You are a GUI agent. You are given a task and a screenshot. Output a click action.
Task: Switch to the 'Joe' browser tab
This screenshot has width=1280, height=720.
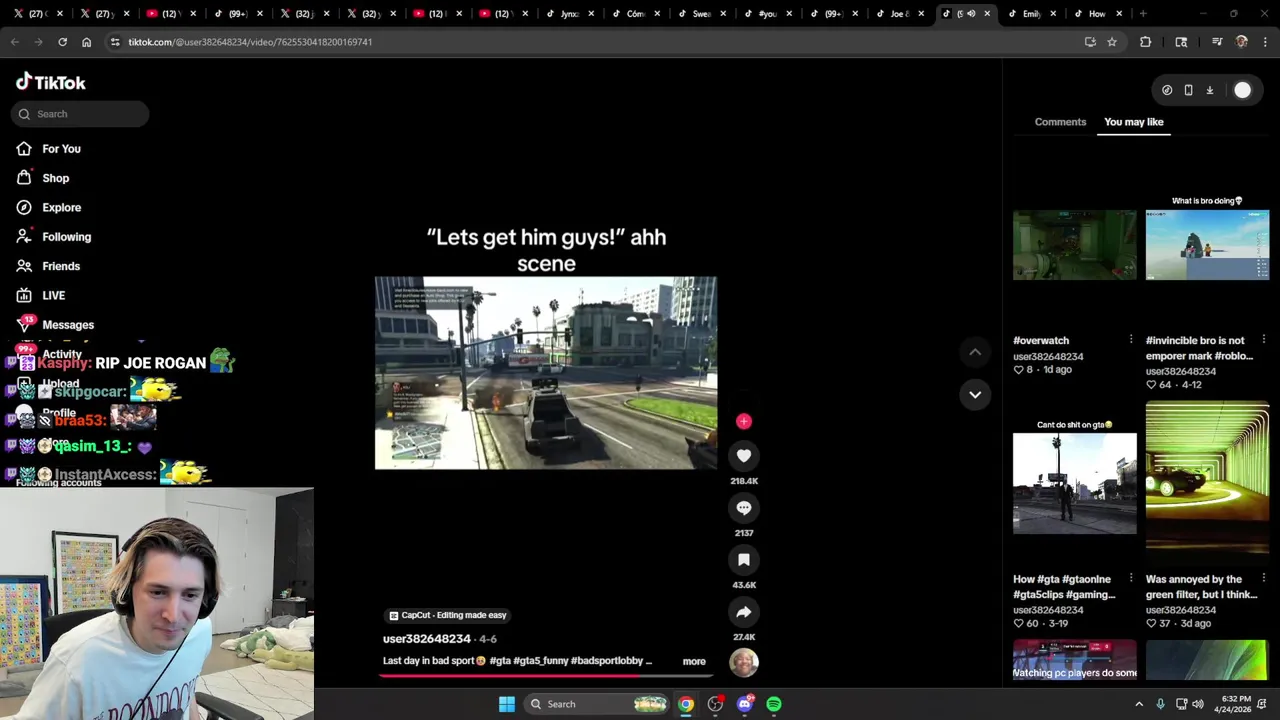pos(898,14)
